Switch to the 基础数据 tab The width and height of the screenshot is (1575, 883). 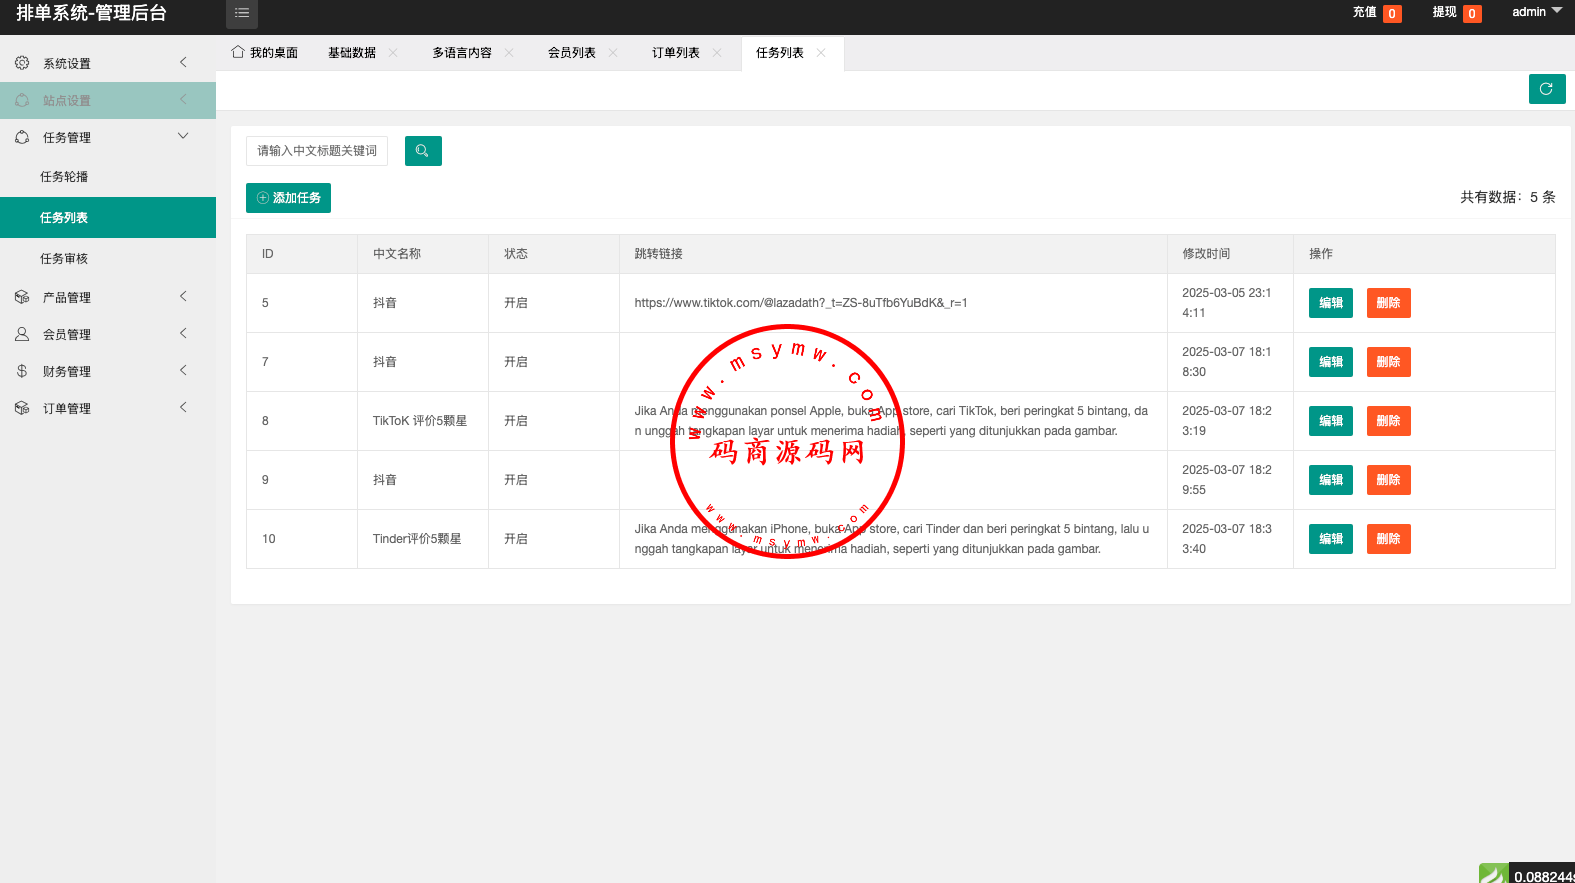(x=352, y=53)
